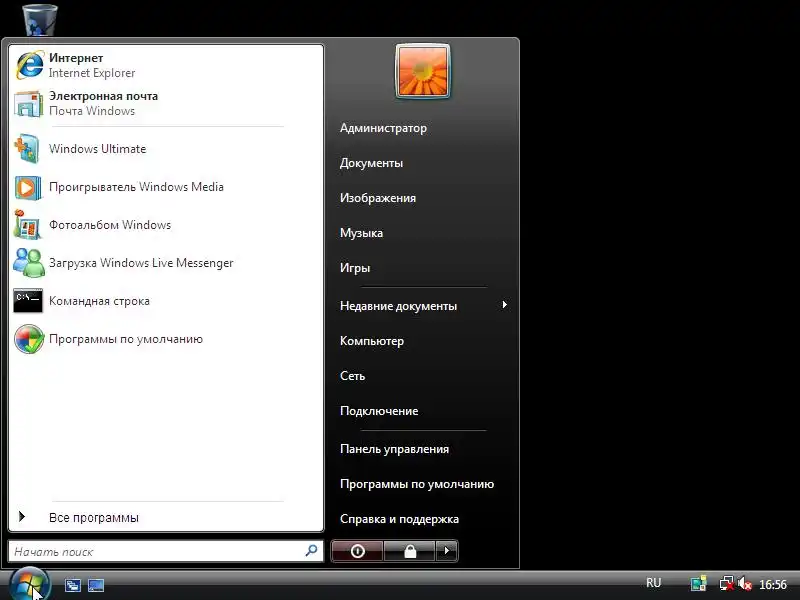Click the muted volume tray icon

745,584
